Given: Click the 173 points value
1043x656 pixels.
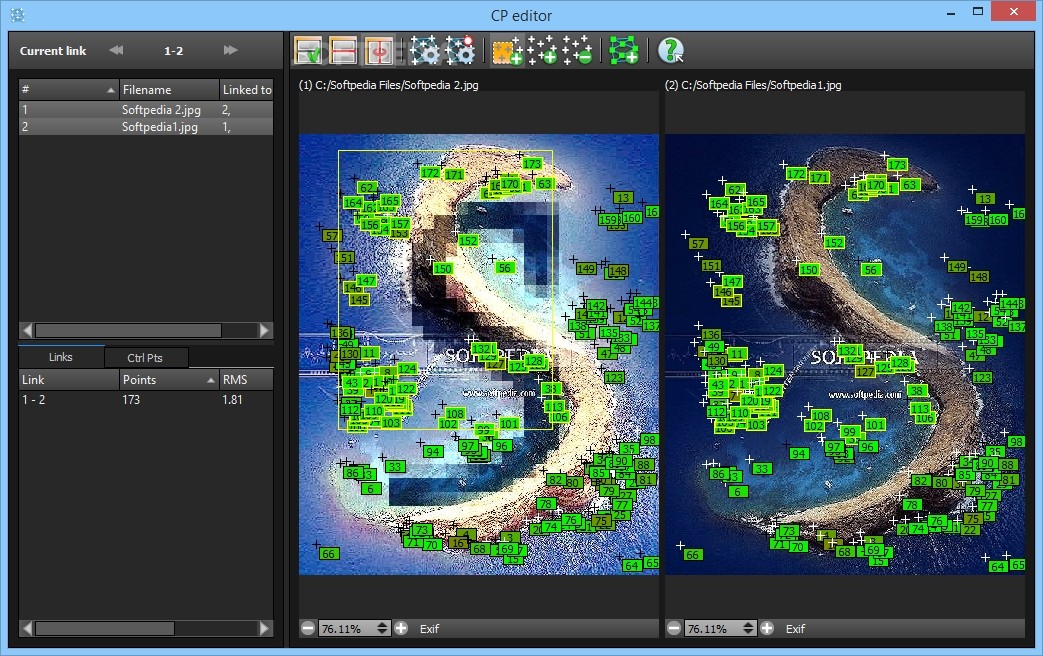Looking at the screenshot, I should pos(131,399).
